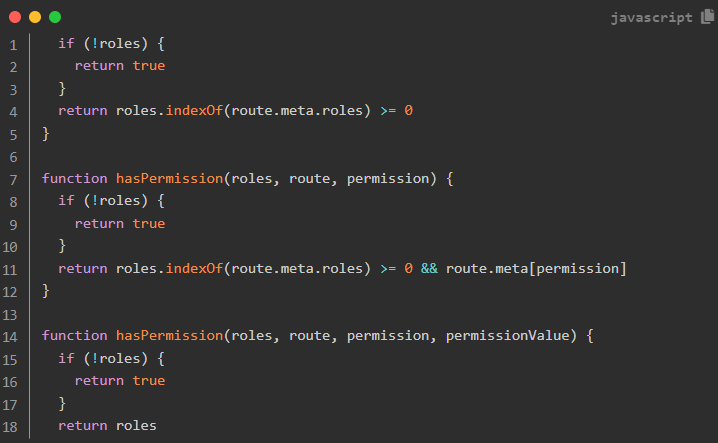
Task: Click the function keyword on line 14
Action: (x=75, y=335)
